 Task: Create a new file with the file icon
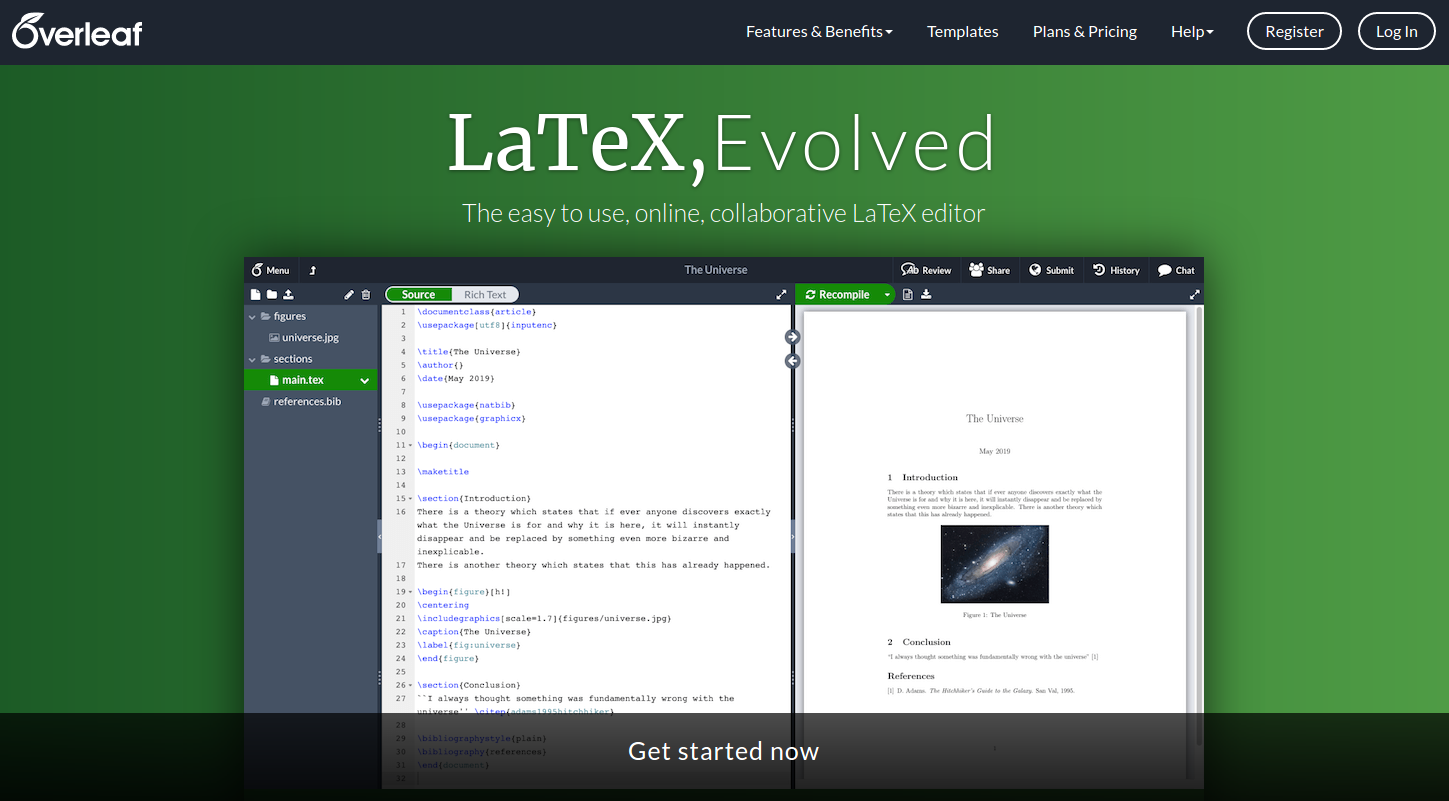click(x=255, y=294)
